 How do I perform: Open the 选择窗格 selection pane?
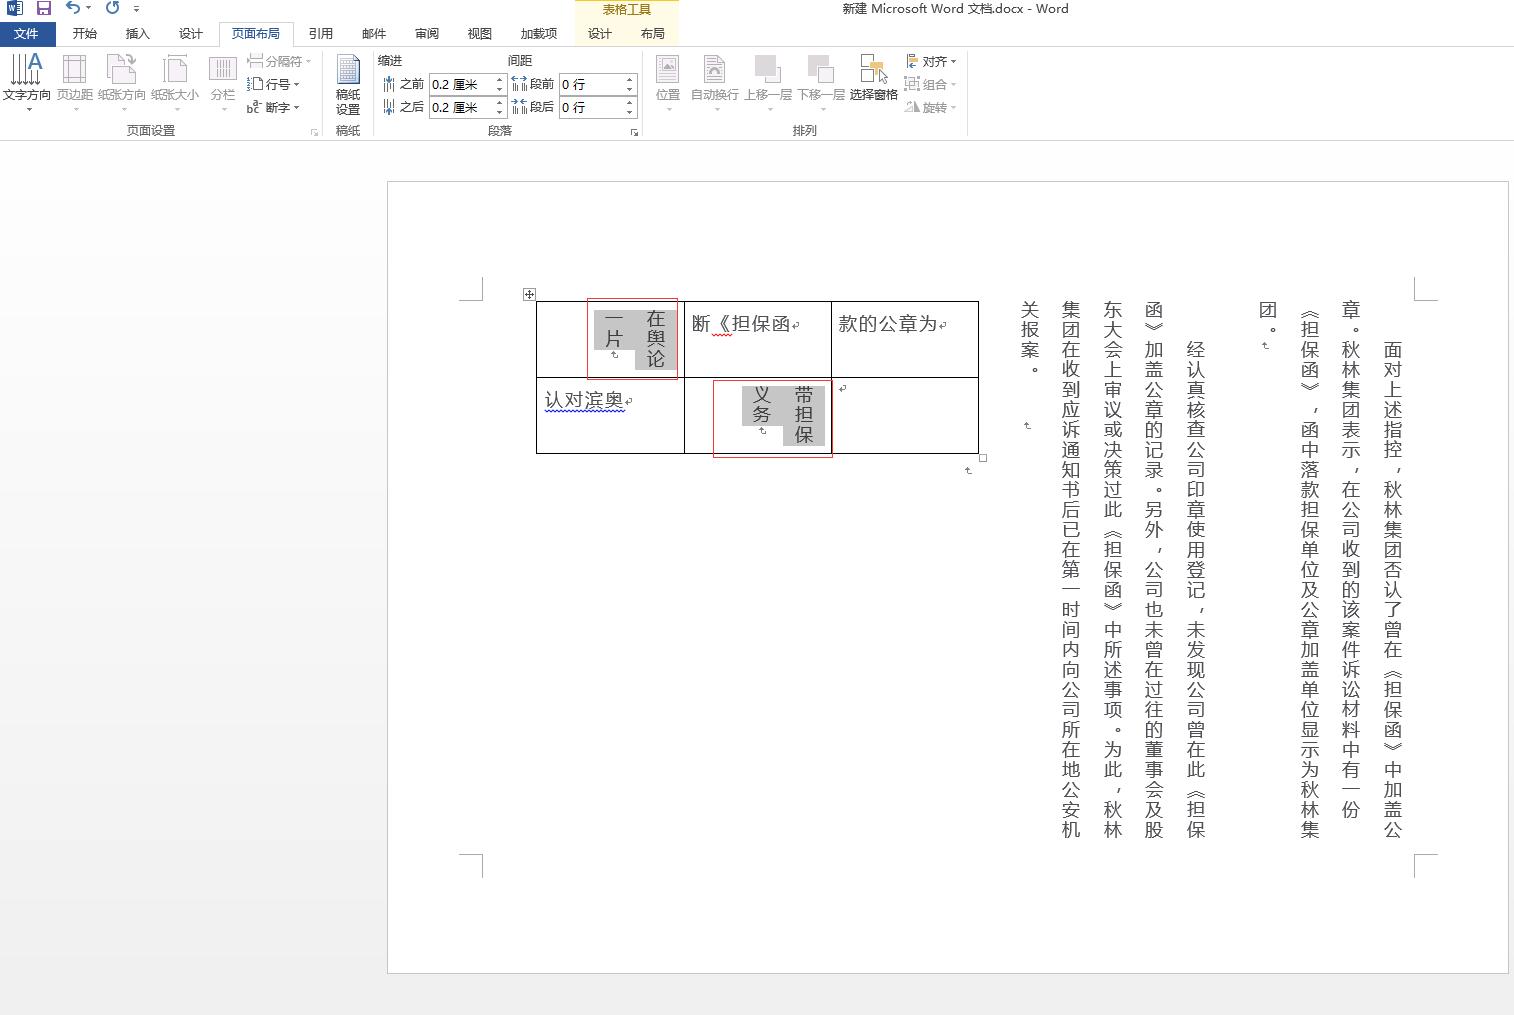(x=873, y=78)
